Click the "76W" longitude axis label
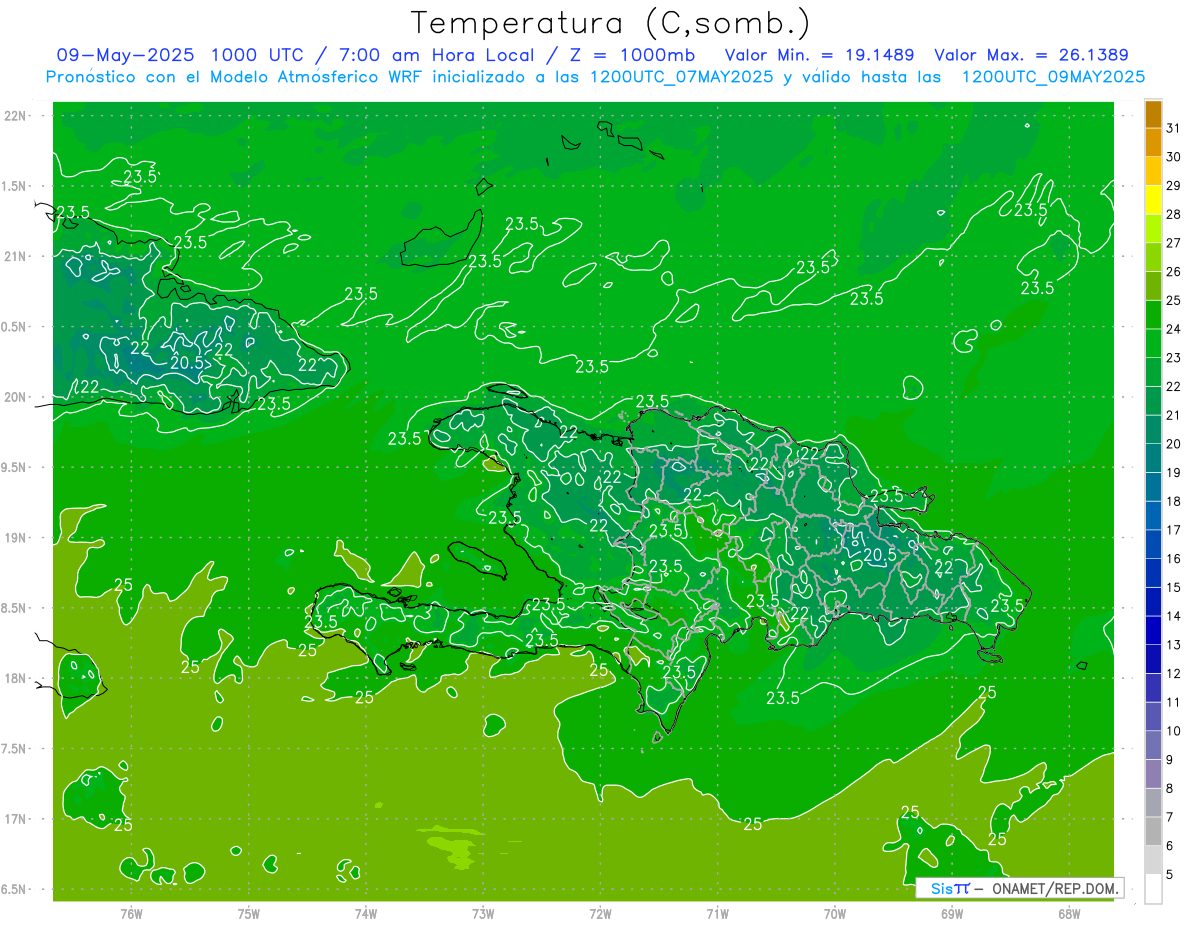The width and height of the screenshot is (1200, 927). point(131,913)
